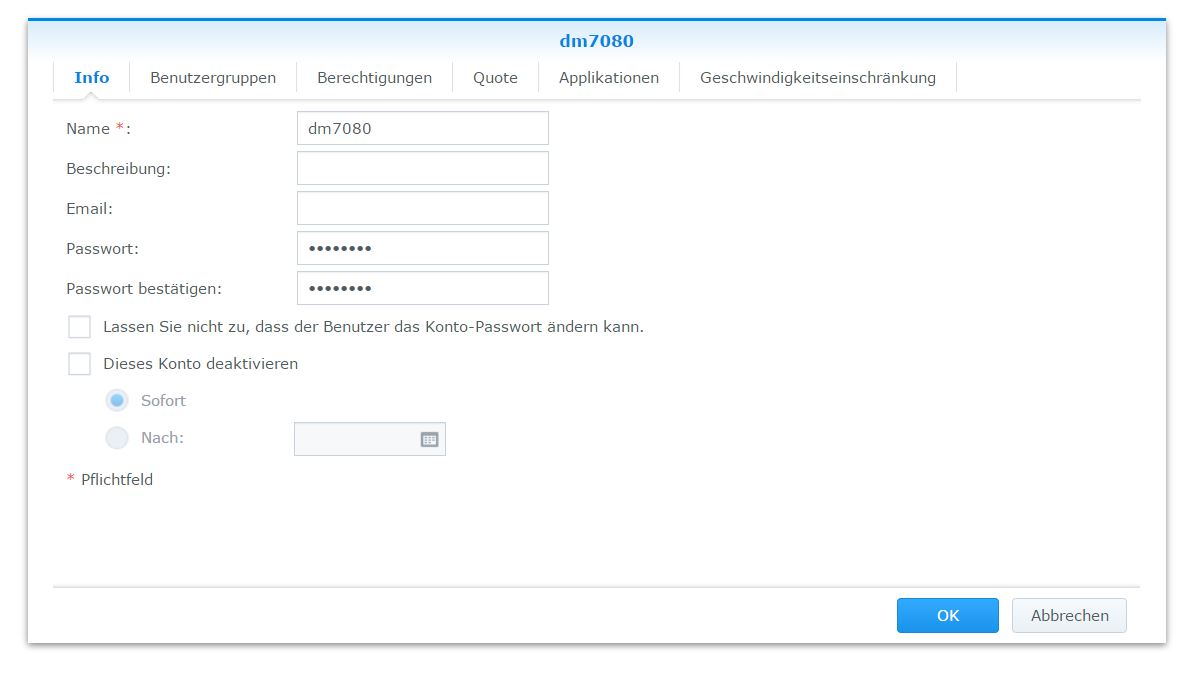Click the Email input field
The height and width of the screenshot is (676, 1184).
(x=422, y=208)
